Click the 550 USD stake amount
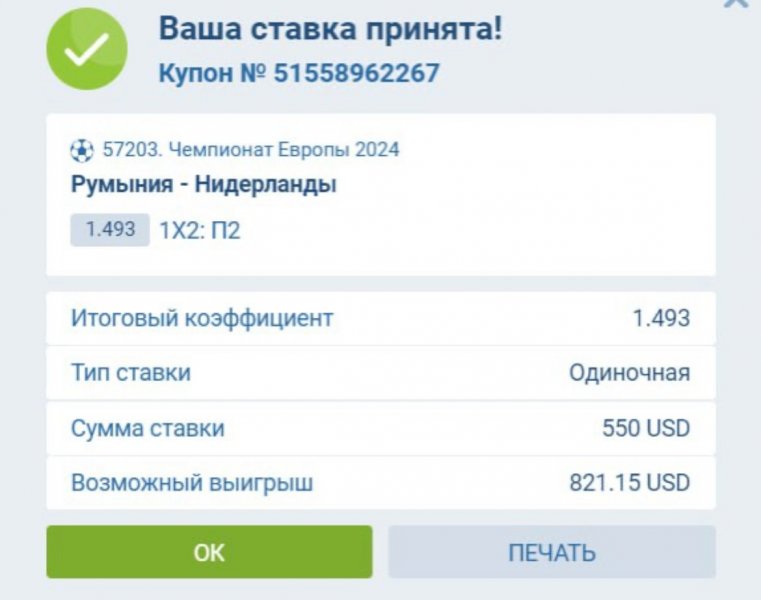The width and height of the screenshot is (761, 600). pos(645,429)
